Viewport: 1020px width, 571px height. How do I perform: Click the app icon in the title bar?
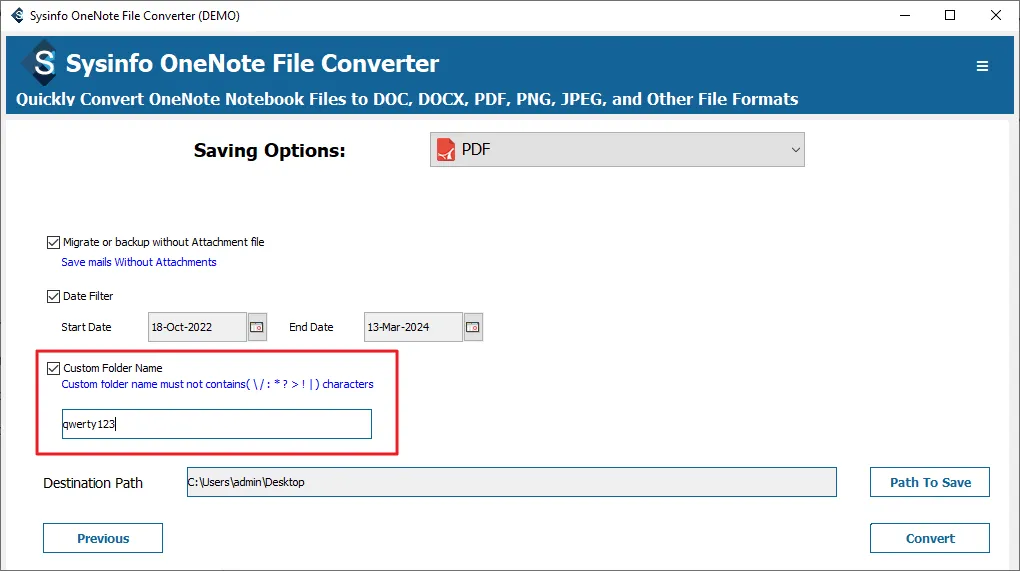[17, 15]
